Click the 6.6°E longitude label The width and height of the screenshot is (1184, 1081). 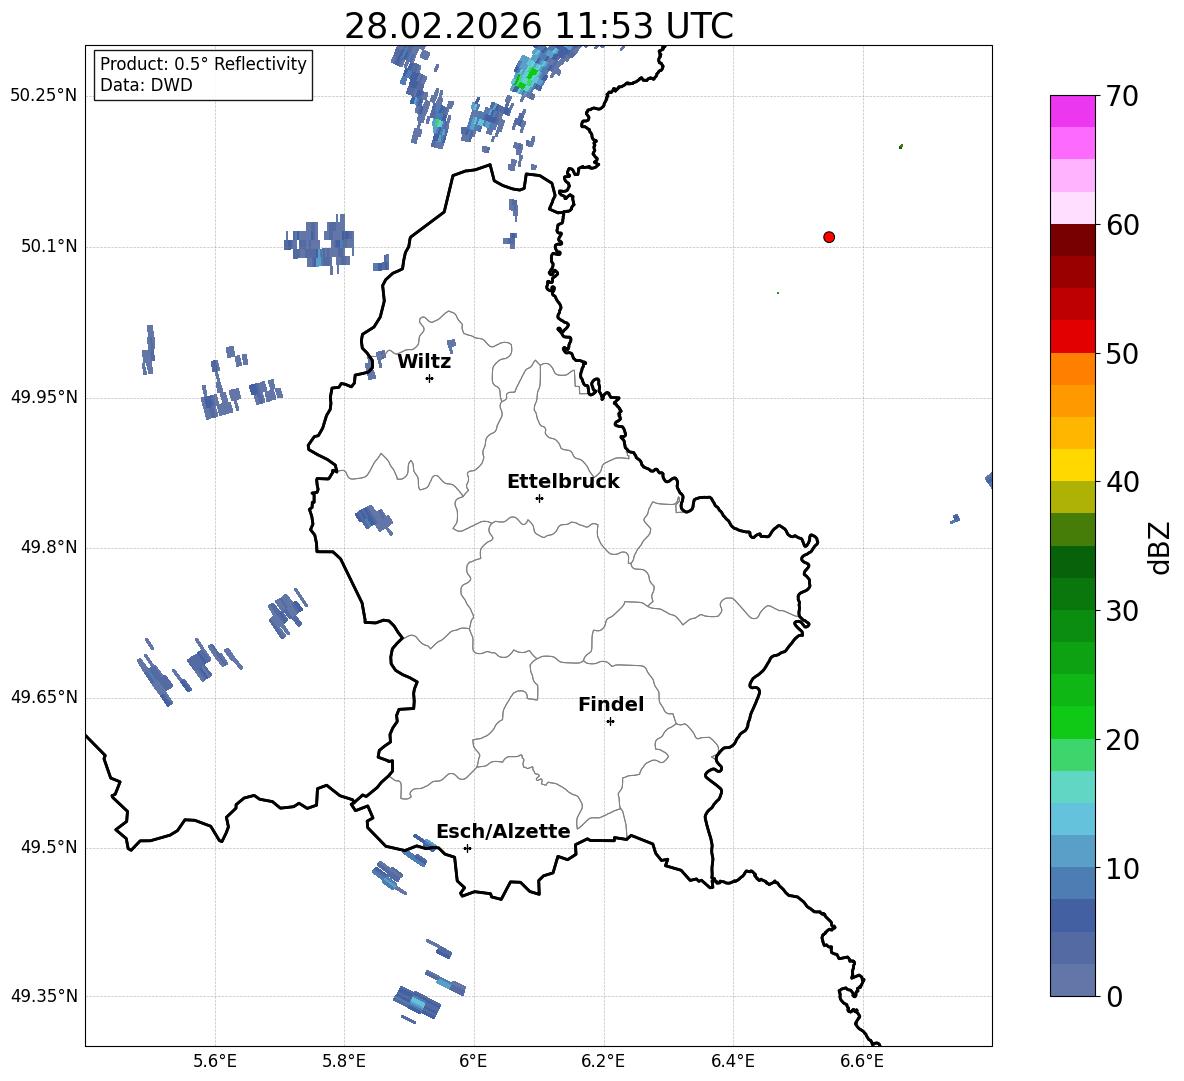click(x=862, y=1061)
